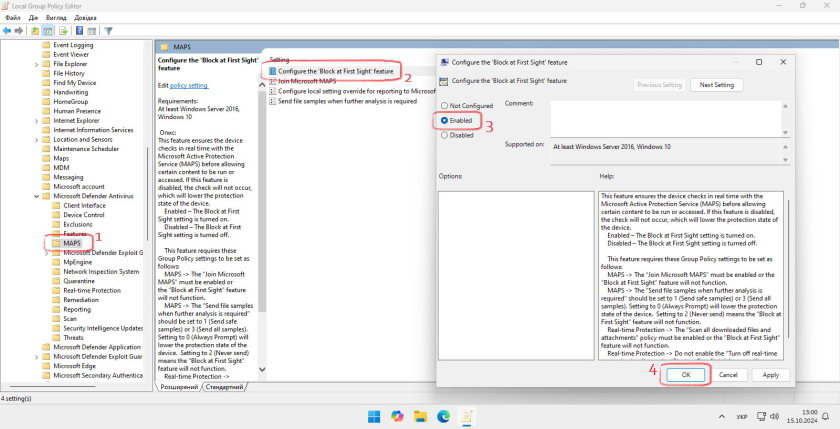
Task: Click in the Comment text box
Action: (x=665, y=118)
